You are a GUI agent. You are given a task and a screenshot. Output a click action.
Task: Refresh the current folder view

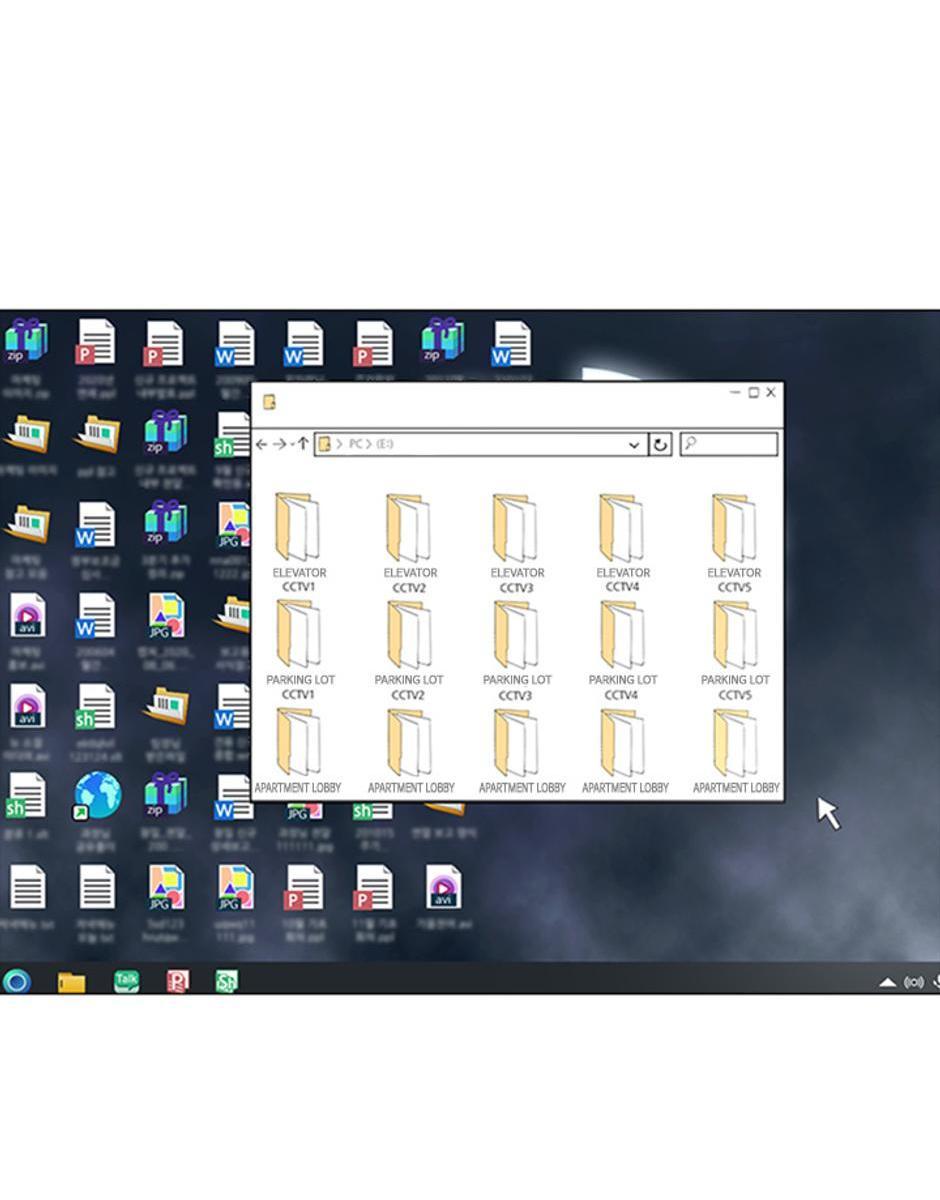coord(660,445)
